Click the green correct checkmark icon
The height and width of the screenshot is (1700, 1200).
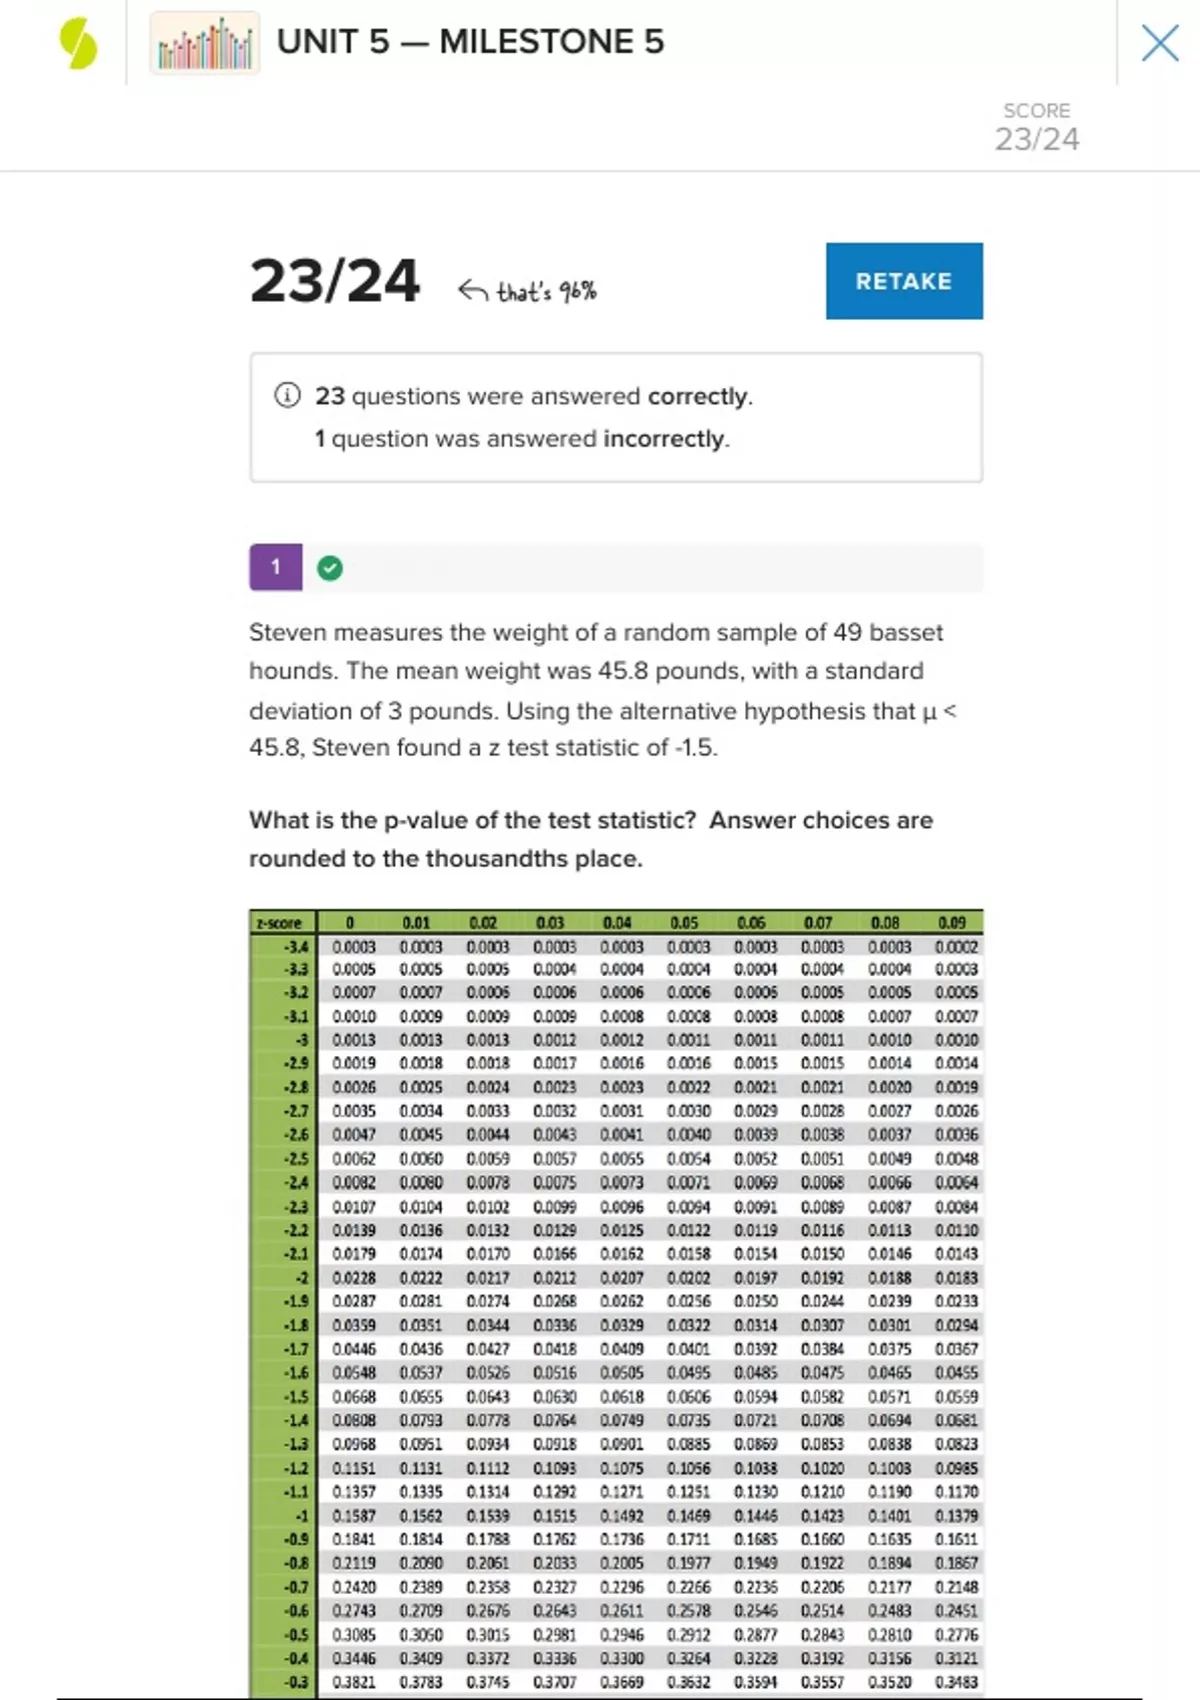coord(330,568)
